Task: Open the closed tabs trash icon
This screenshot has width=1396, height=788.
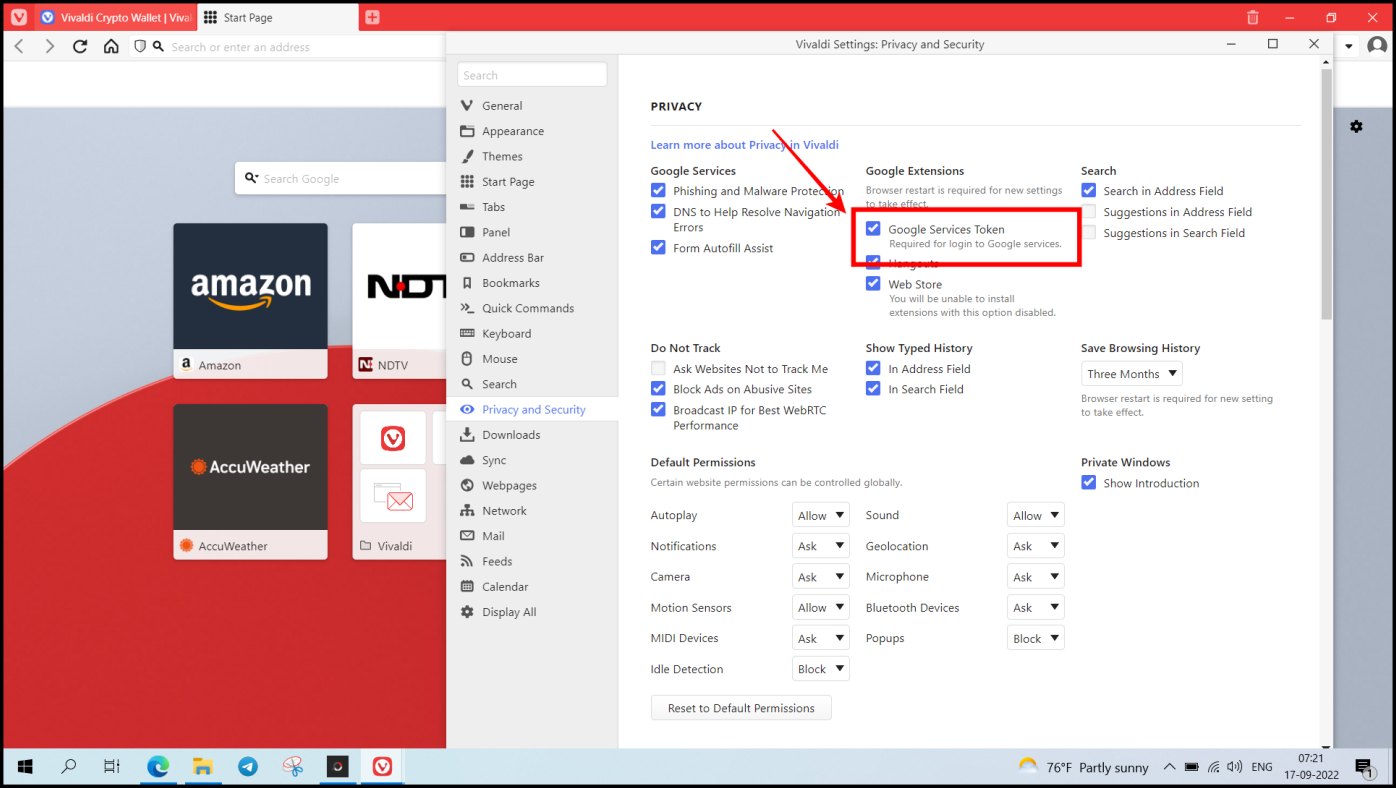Action: [1253, 17]
